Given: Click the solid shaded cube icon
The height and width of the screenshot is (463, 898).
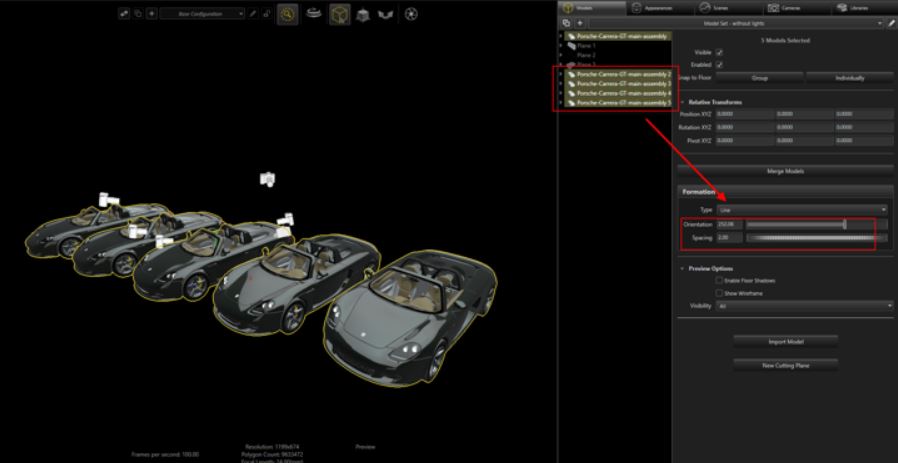Looking at the screenshot, I should click(x=363, y=15).
